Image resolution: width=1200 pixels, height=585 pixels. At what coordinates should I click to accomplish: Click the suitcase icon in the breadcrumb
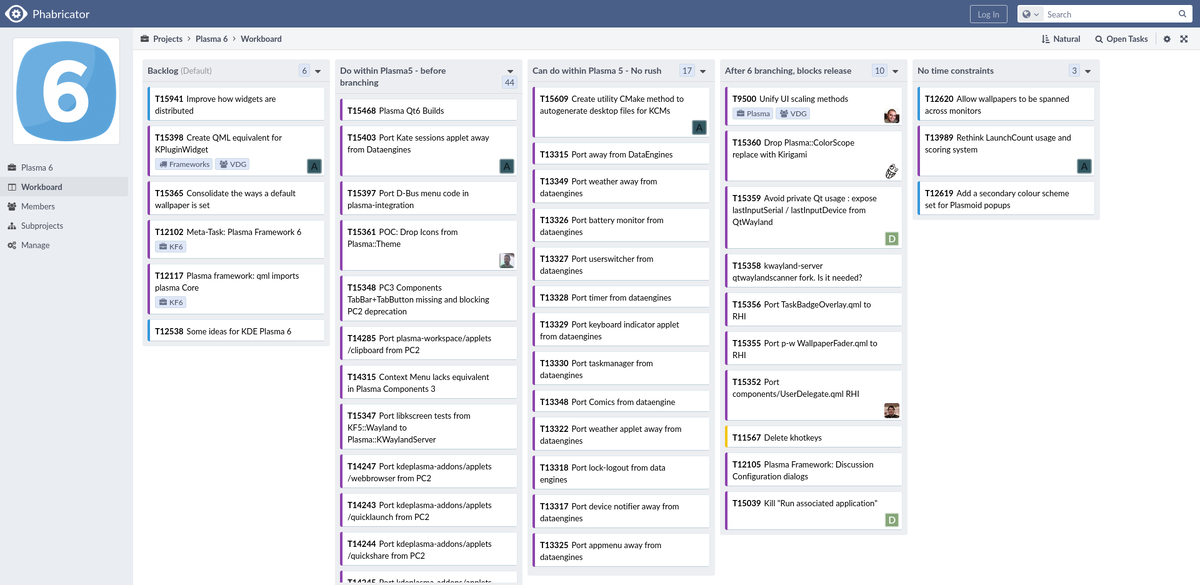point(145,39)
